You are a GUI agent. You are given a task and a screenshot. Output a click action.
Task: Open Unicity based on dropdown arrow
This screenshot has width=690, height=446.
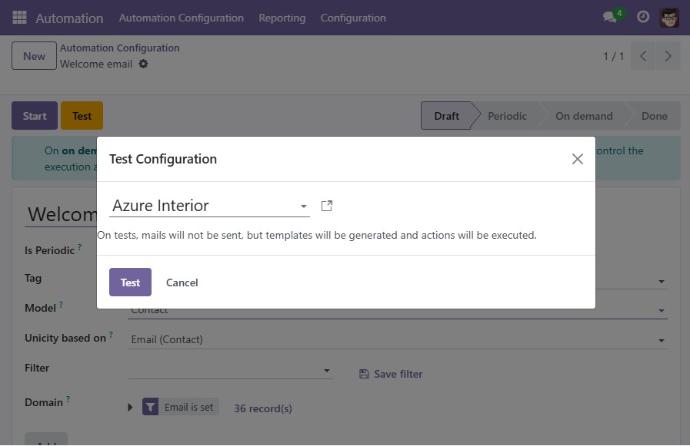[661, 340]
